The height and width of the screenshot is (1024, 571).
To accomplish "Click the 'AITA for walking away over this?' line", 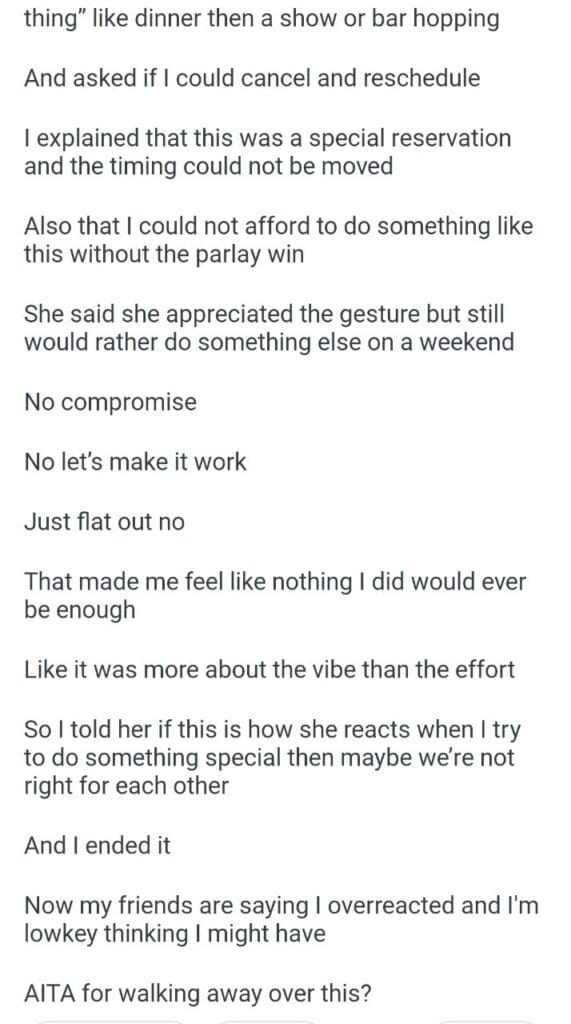I will tap(198, 993).
